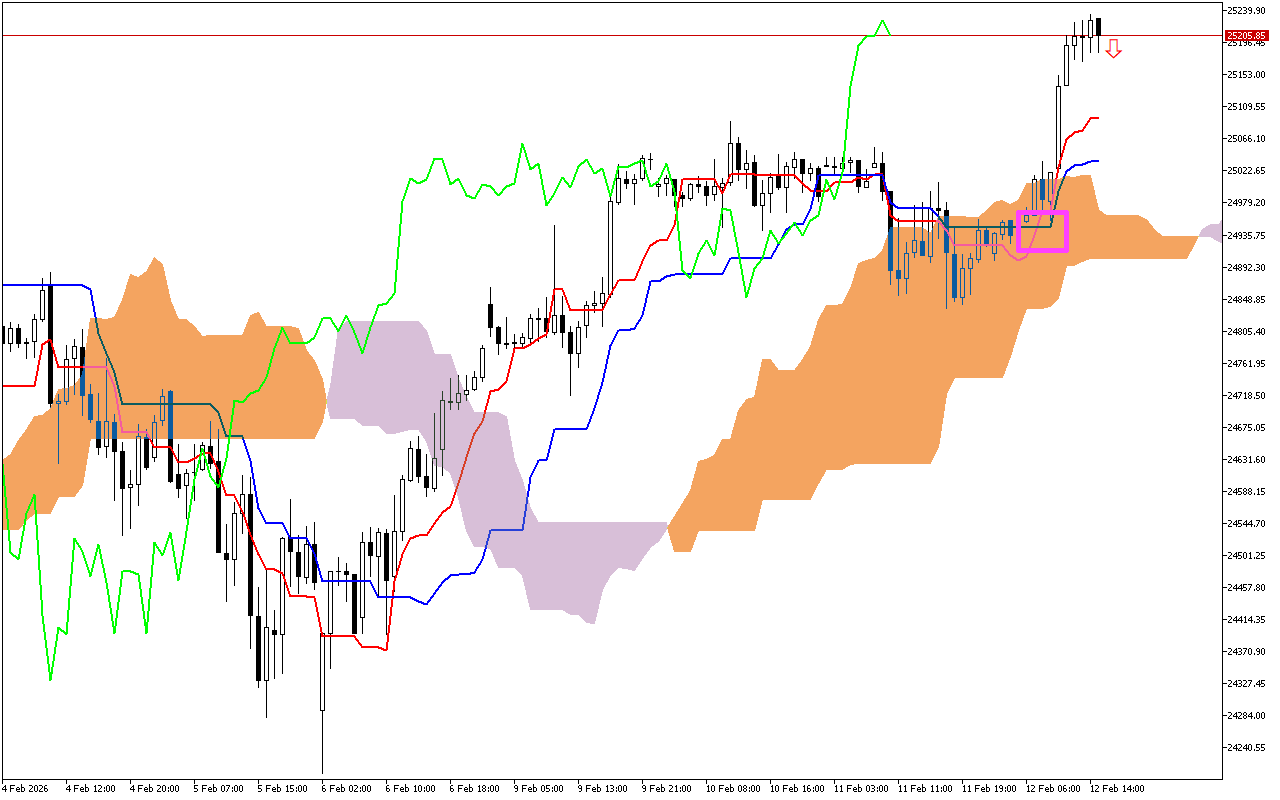Click the 25239.90 price scale label

tap(1246, 10)
